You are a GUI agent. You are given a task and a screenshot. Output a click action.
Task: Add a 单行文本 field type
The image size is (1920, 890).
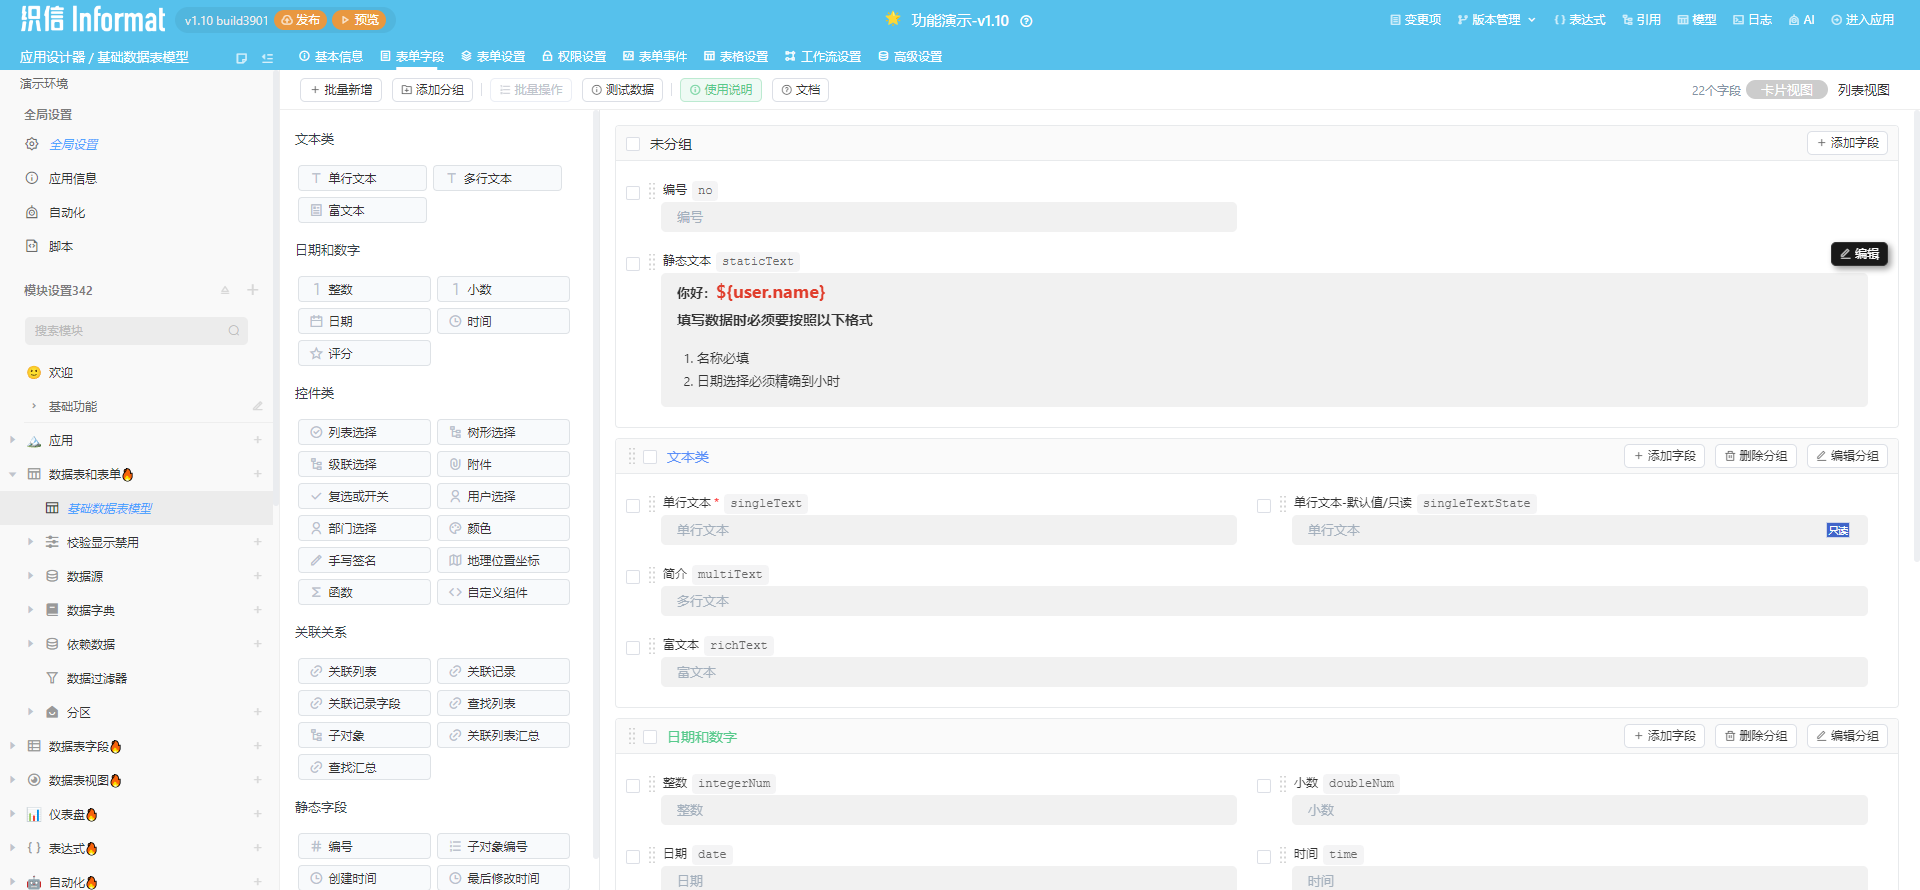click(x=362, y=178)
